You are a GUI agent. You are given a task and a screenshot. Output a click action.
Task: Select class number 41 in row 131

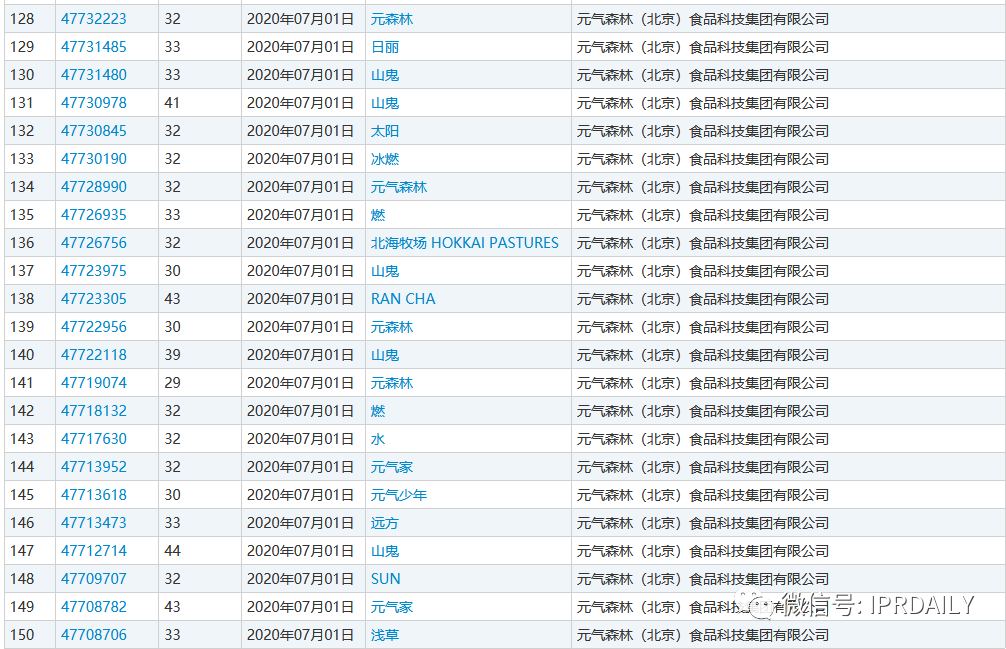(172, 103)
